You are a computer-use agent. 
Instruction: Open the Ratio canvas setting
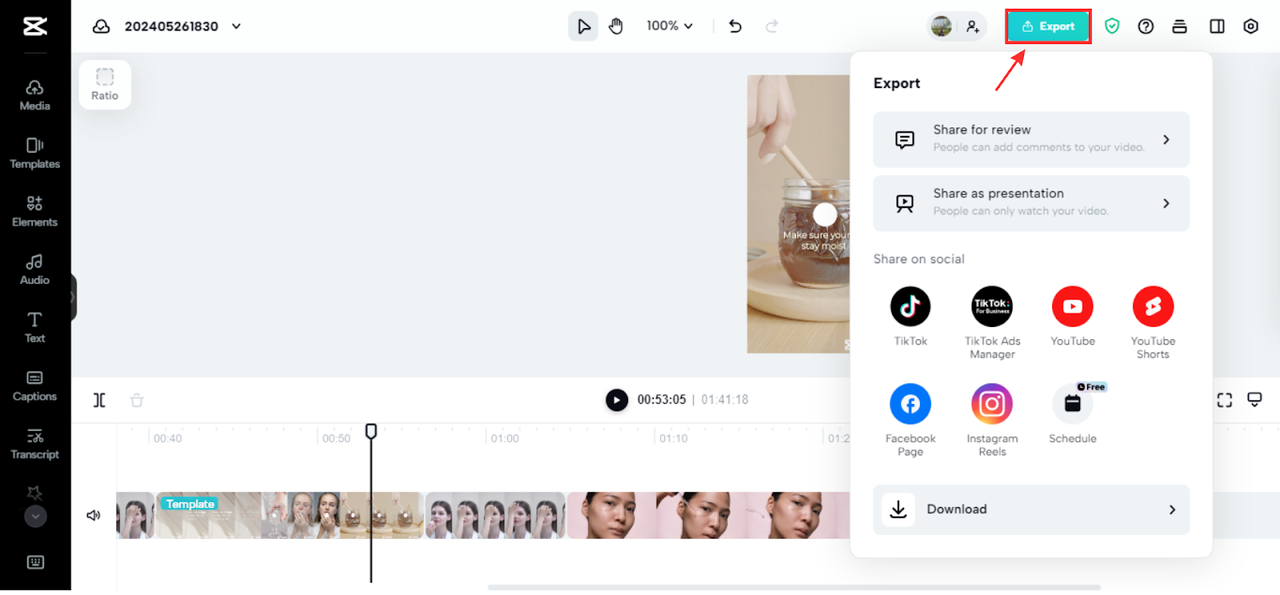click(x=105, y=84)
